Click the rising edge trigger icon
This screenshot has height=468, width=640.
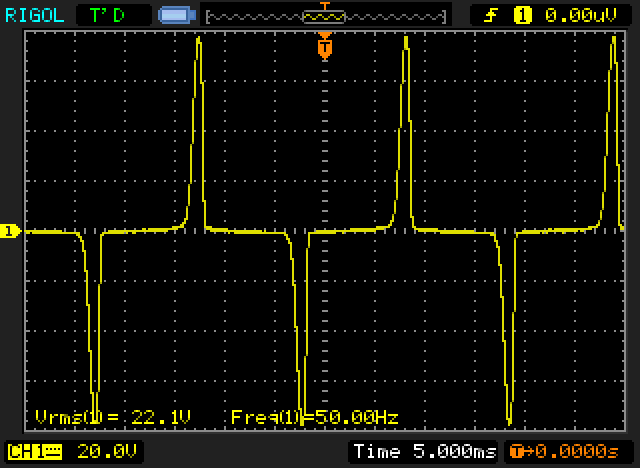coord(491,16)
